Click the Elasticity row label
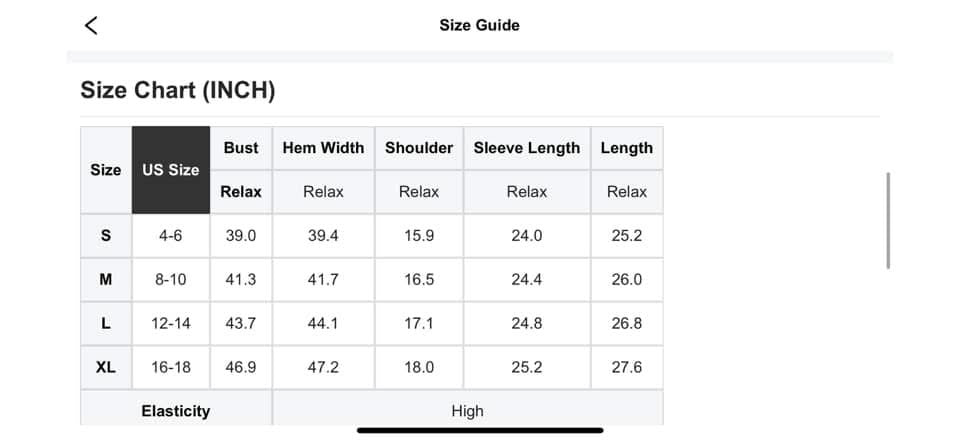Screen dimensions: 960x442 pos(176,410)
